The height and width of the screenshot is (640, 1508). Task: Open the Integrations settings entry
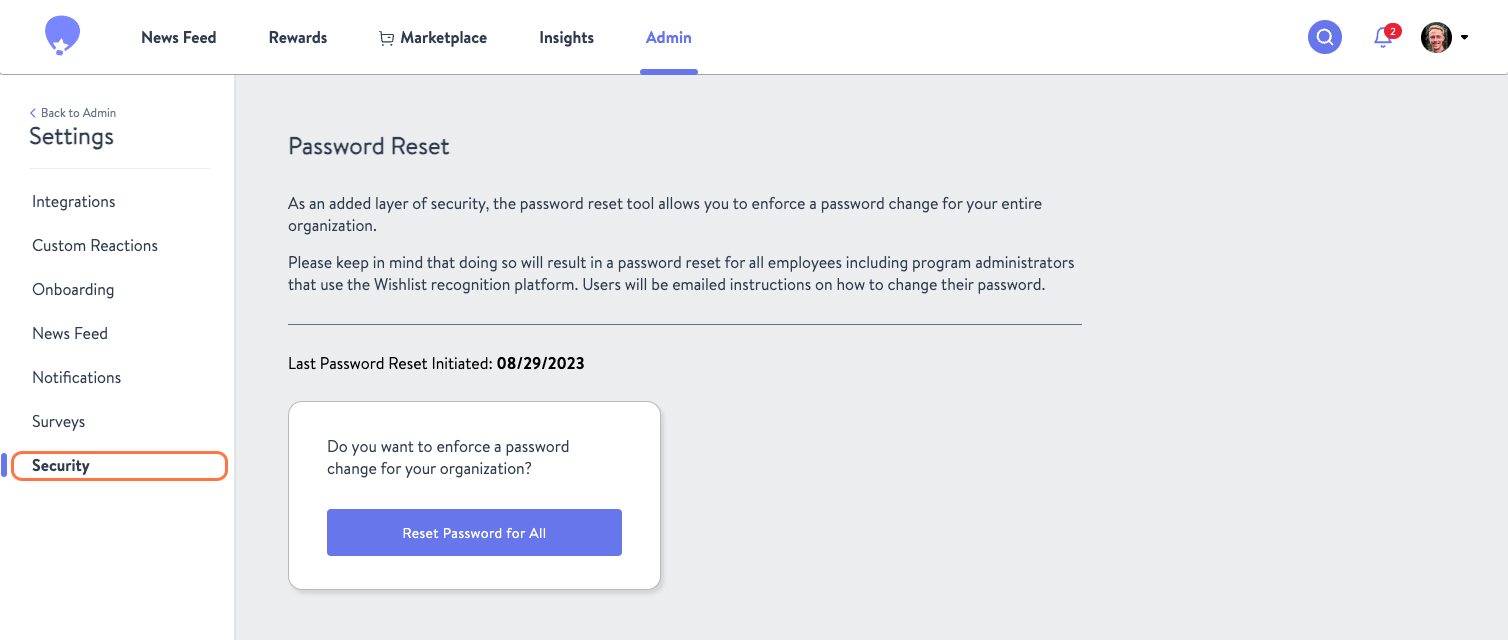coord(73,201)
